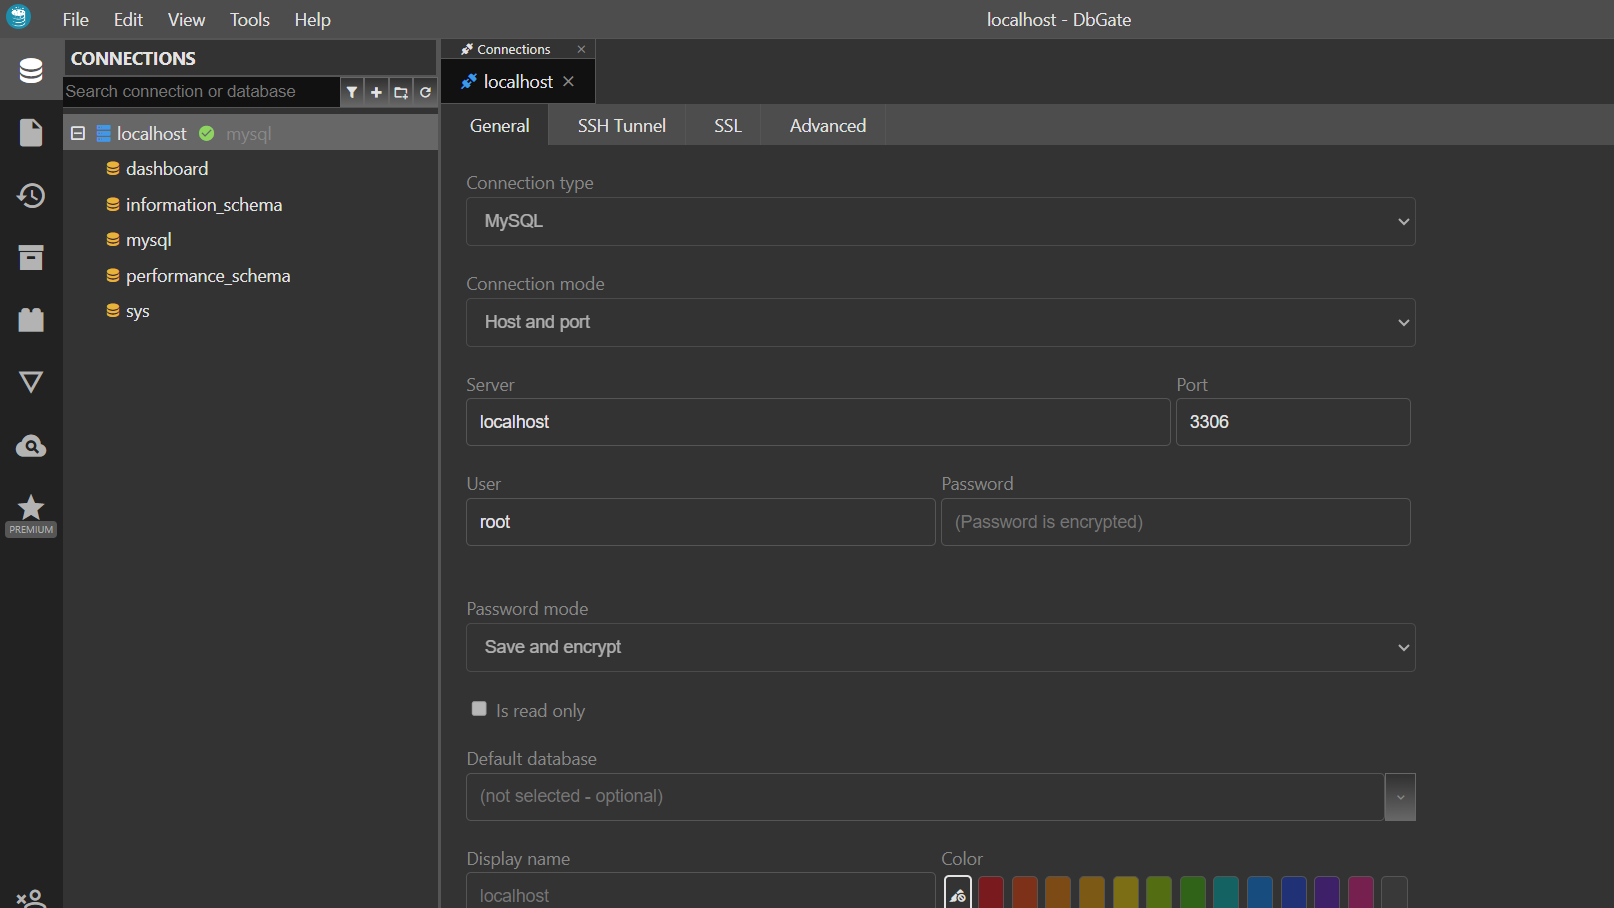1614x908 pixels.
Task: Click the add connection folder icon
Action: (x=401, y=92)
